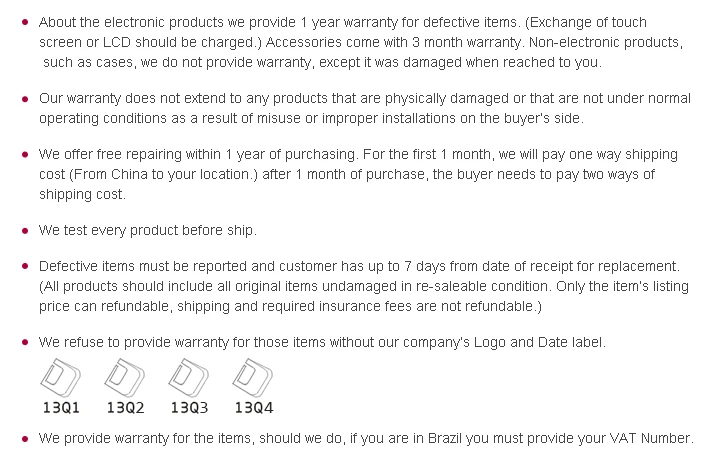Click the 13Q4 logo icon

point(253,377)
